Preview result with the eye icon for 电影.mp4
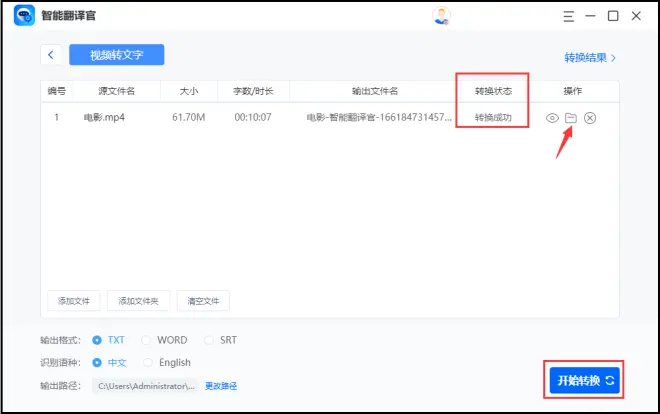 552,118
